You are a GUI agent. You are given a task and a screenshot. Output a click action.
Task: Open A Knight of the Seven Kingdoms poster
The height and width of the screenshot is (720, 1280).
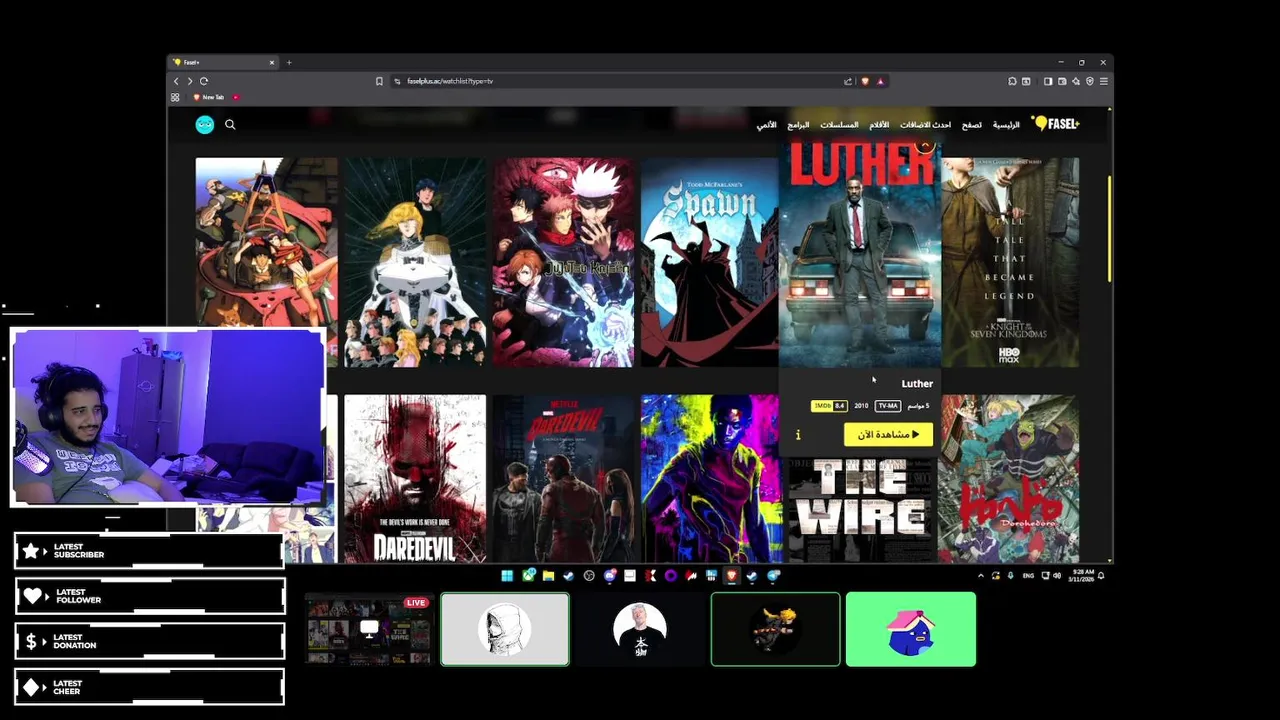[1010, 262]
